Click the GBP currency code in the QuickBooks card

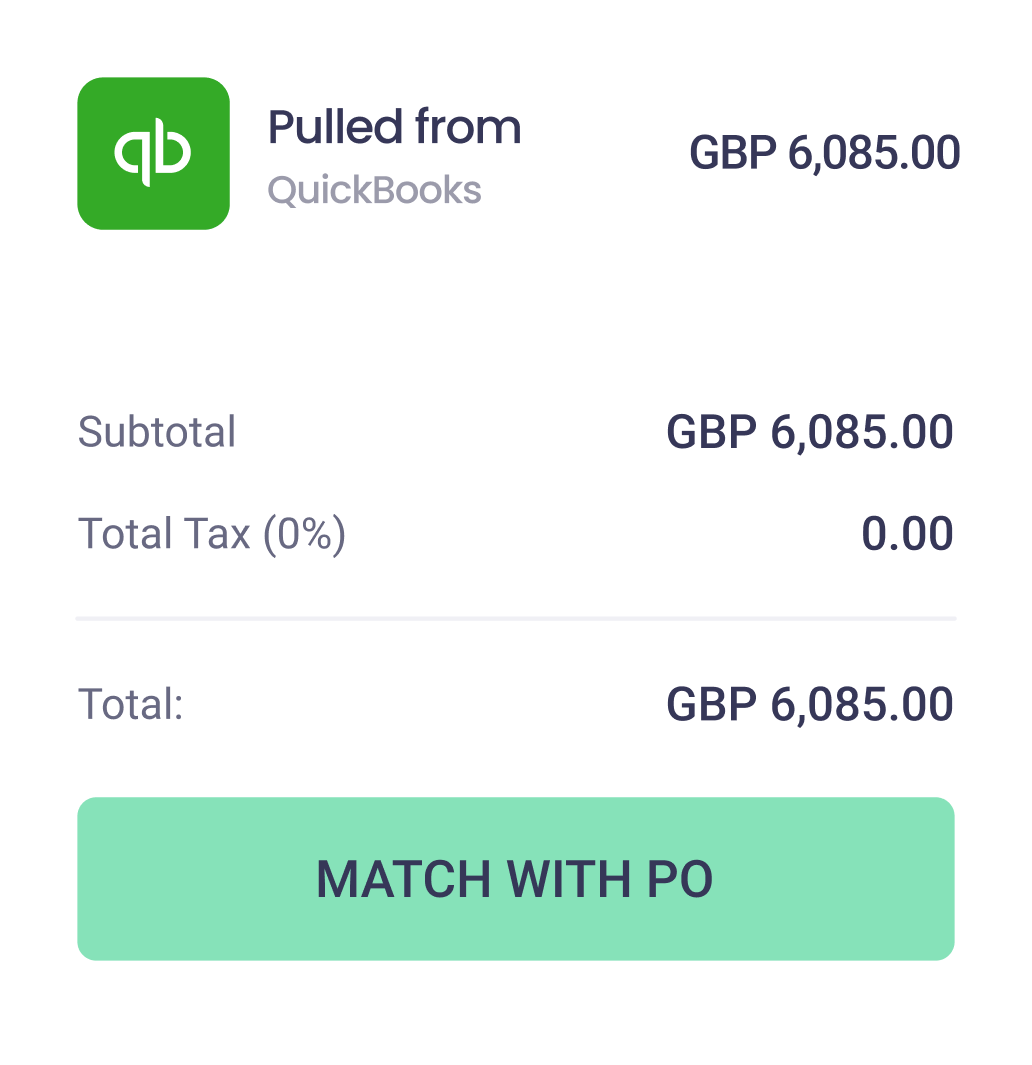pyautogui.click(x=733, y=153)
